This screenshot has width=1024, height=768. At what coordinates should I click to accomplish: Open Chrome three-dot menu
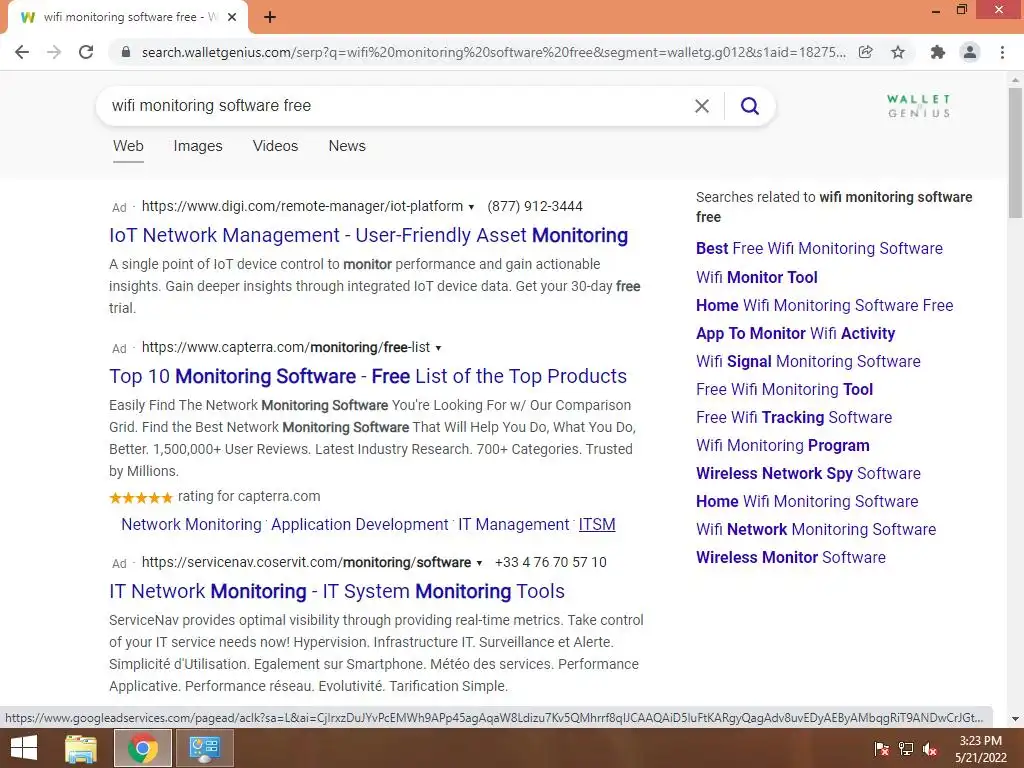(1002, 52)
